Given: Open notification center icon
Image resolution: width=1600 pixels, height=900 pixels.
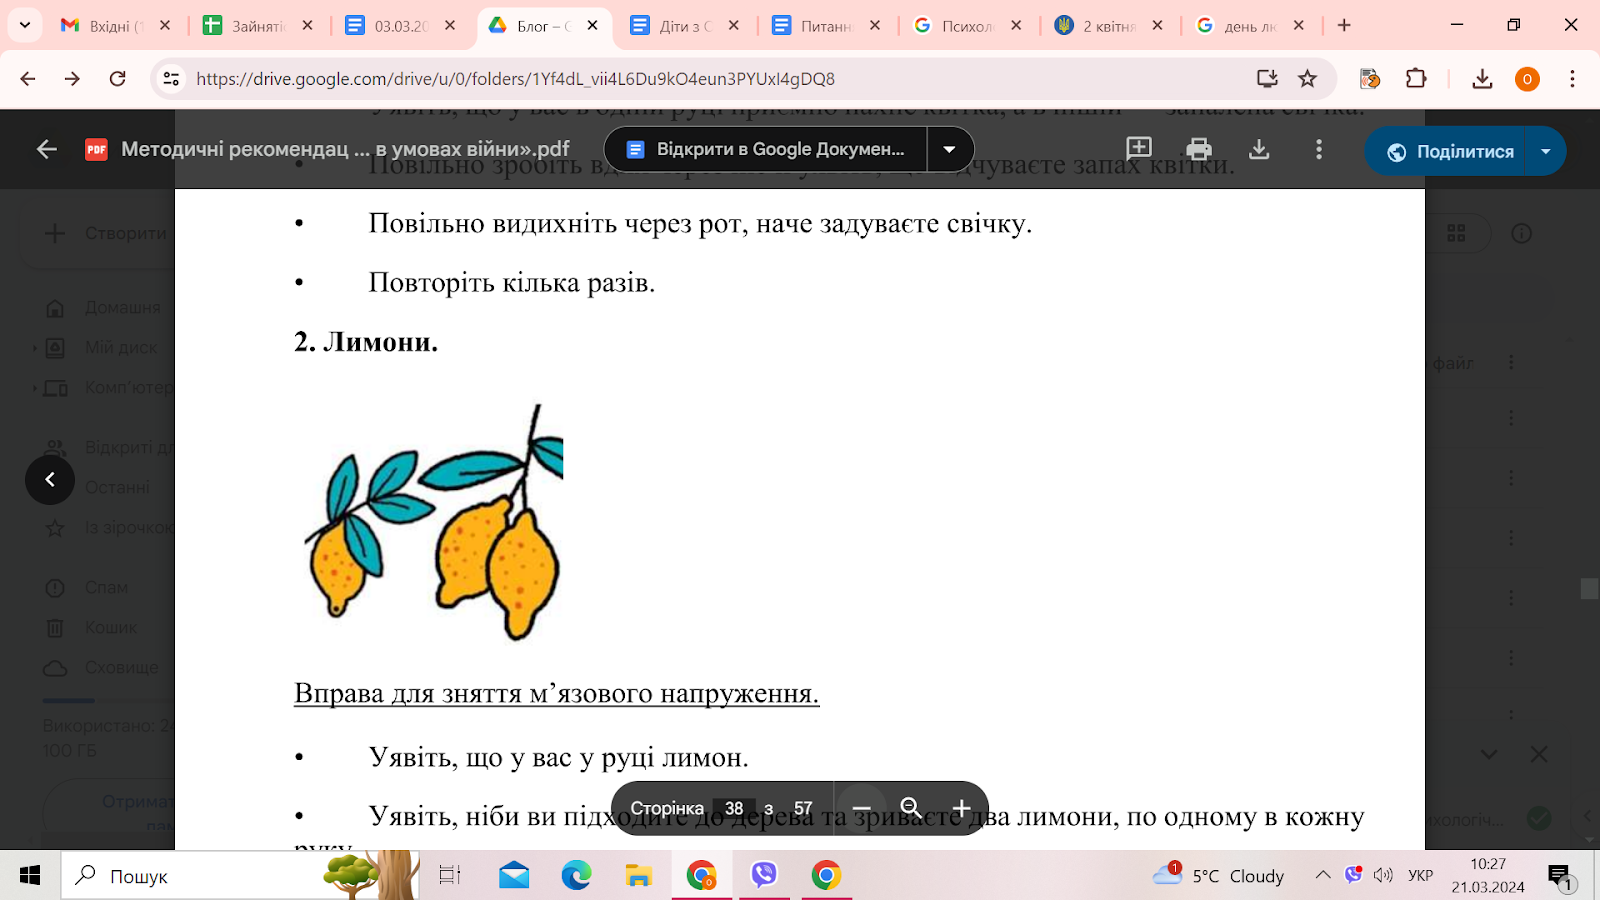Looking at the screenshot, I should [x=1561, y=877].
